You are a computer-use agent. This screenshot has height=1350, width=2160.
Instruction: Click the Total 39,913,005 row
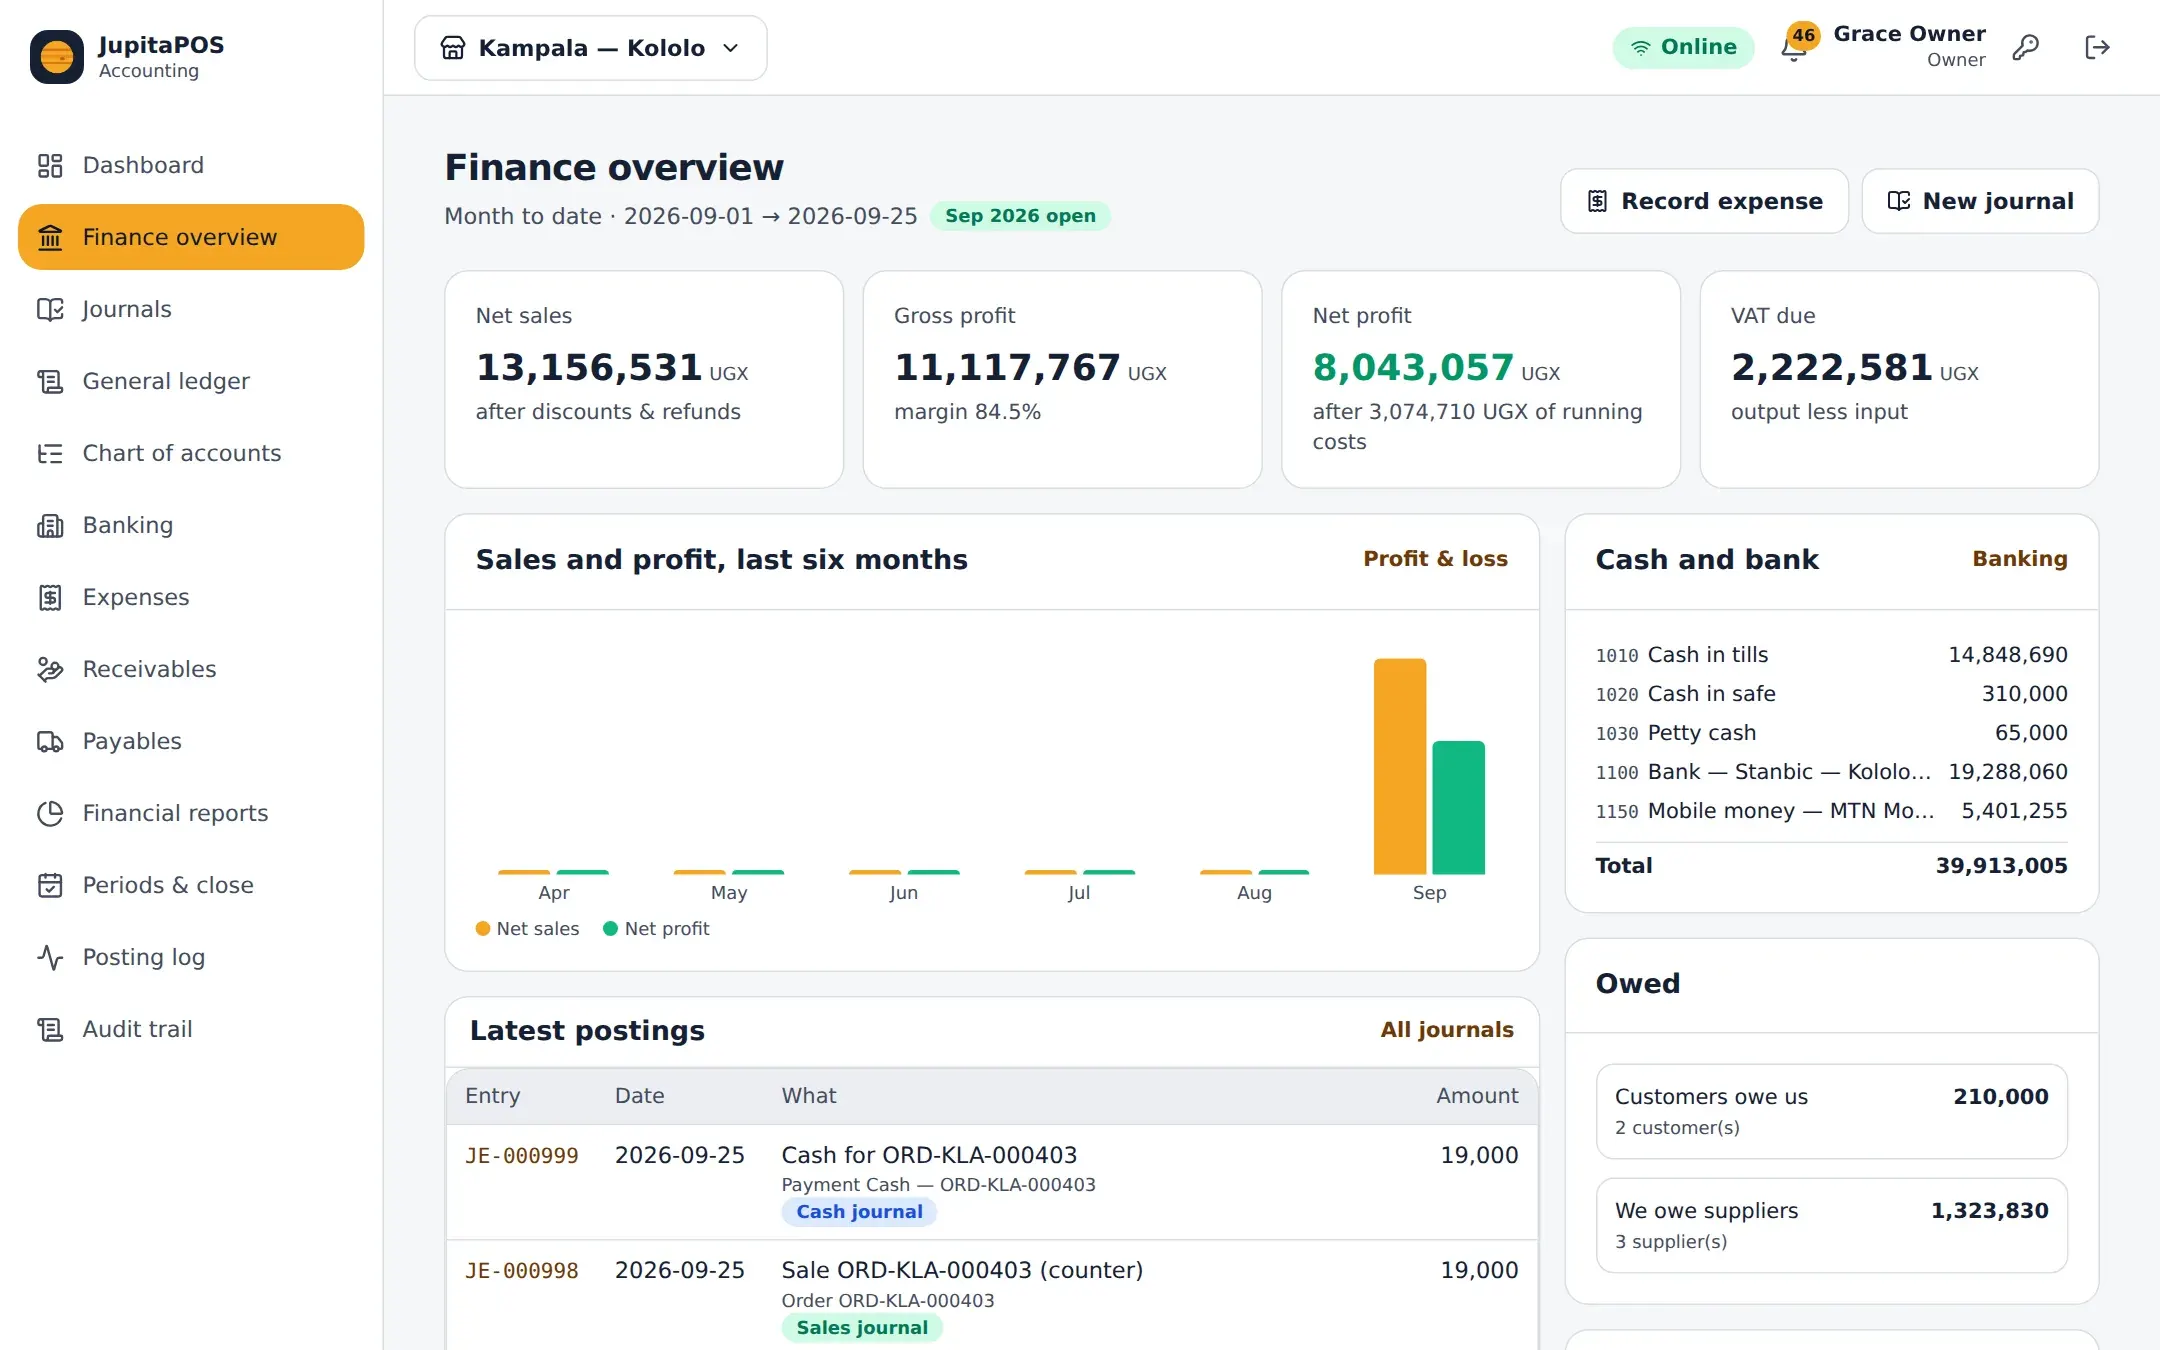point(1831,866)
